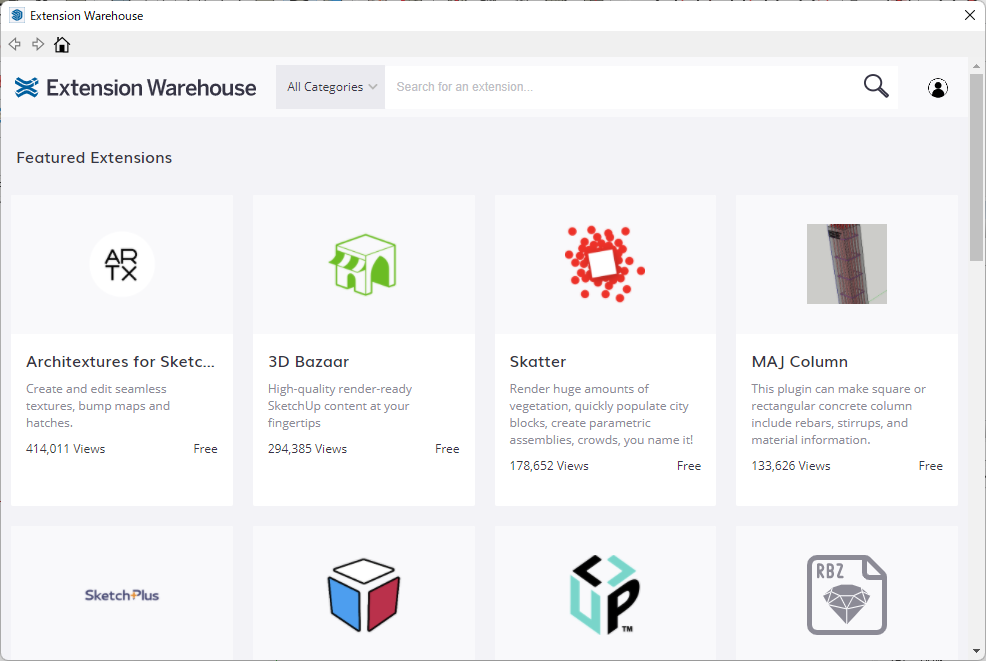986x661 pixels.
Task: Click the back navigation arrow
Action: (15, 44)
